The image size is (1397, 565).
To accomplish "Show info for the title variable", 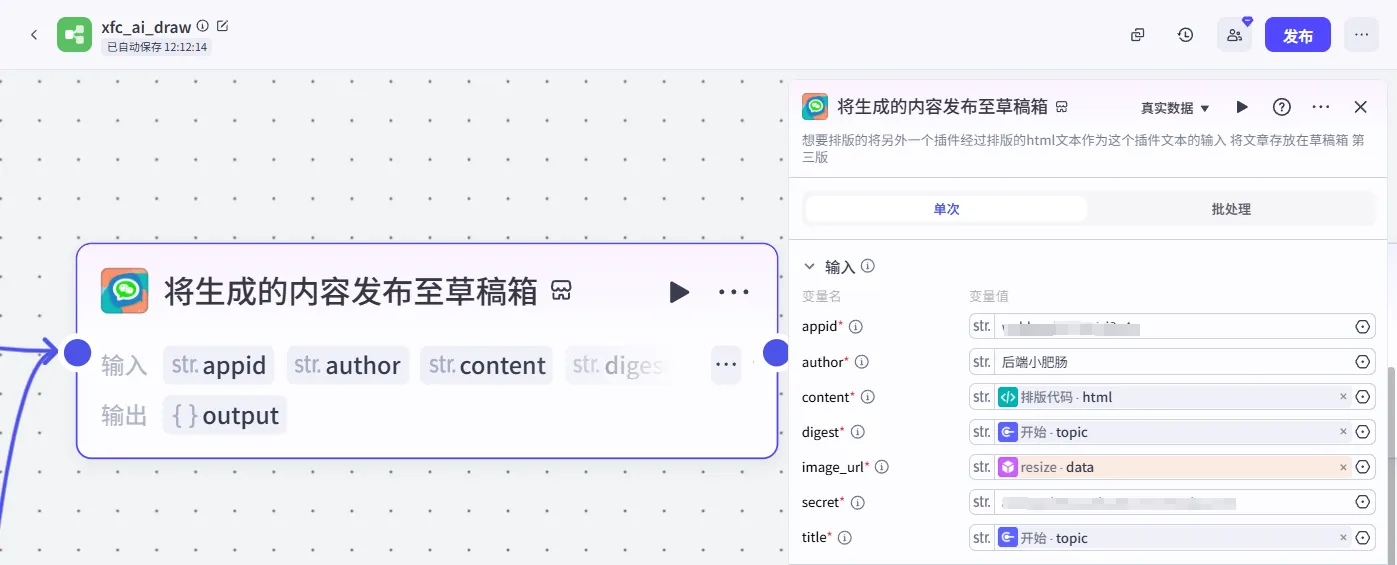I will click(x=844, y=538).
